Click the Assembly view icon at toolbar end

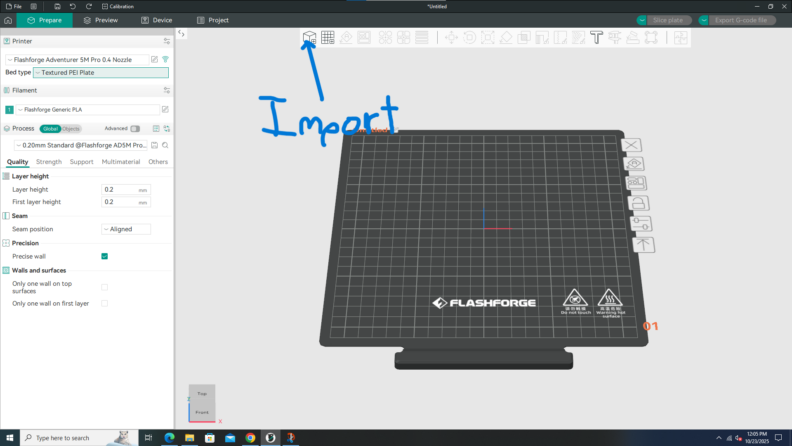680,37
